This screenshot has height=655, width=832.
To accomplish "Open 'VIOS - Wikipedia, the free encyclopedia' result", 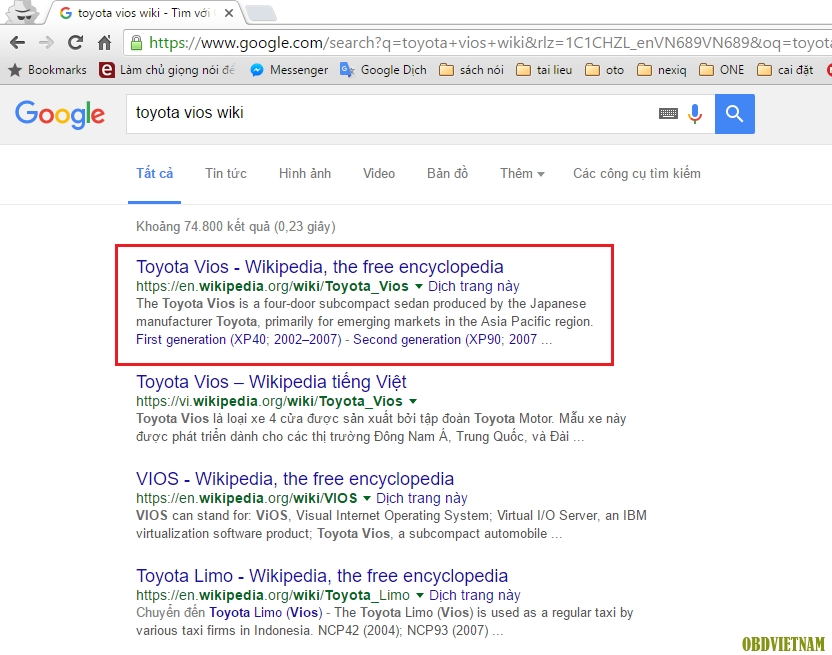I will [295, 479].
